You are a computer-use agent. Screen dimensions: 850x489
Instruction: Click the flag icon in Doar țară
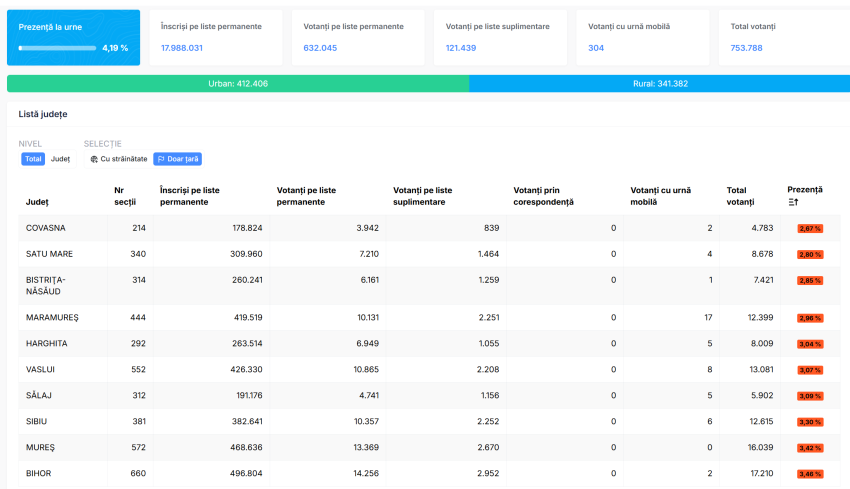coord(161,159)
